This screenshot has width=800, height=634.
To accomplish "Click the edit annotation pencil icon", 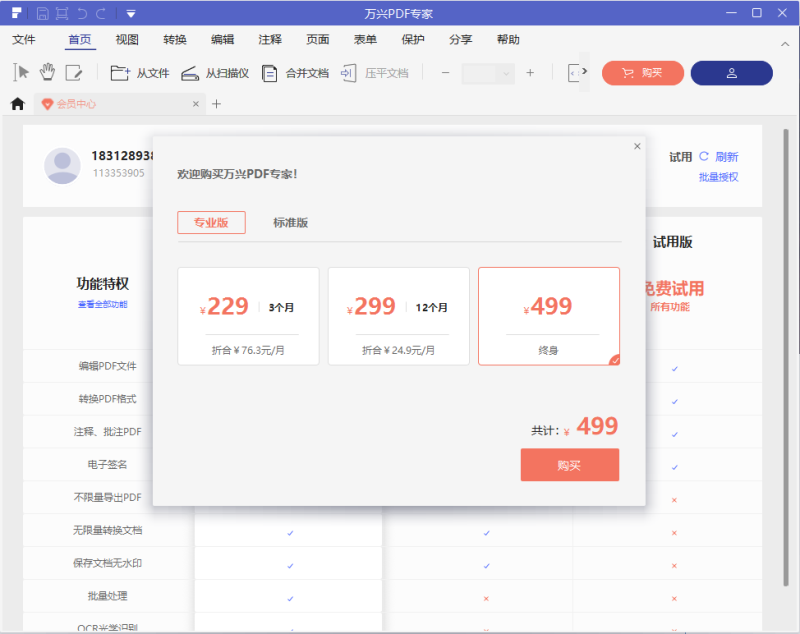I will click(x=74, y=70).
